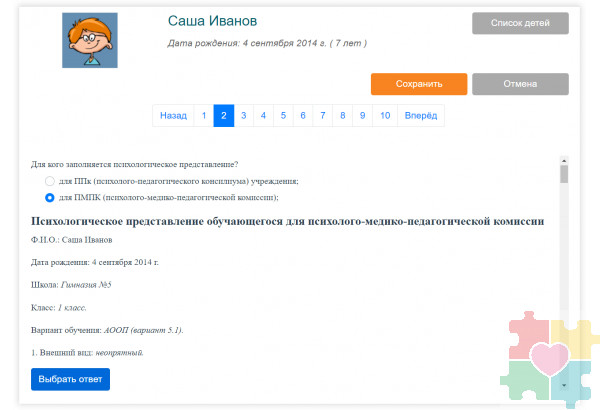The width and height of the screenshot is (600, 410).
Task: Select the ППк учреждения radio option
Action: pos(50,181)
